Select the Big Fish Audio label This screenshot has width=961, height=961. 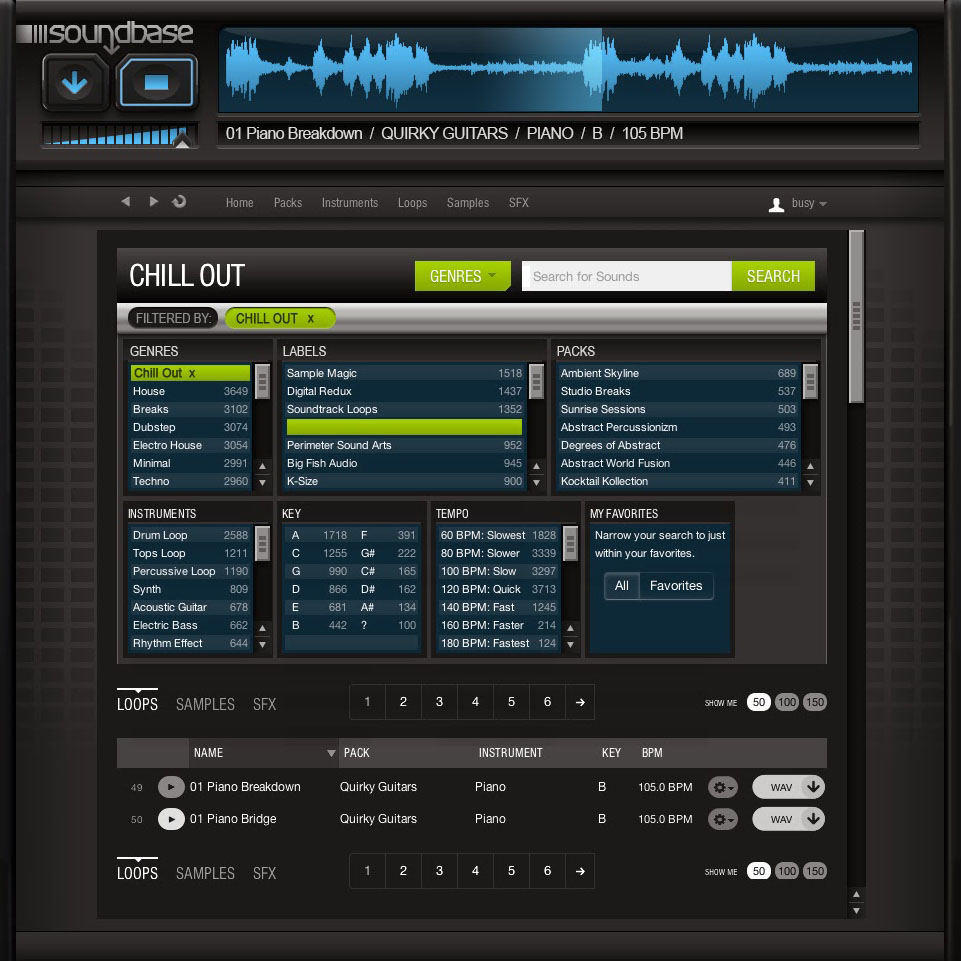coord(404,463)
